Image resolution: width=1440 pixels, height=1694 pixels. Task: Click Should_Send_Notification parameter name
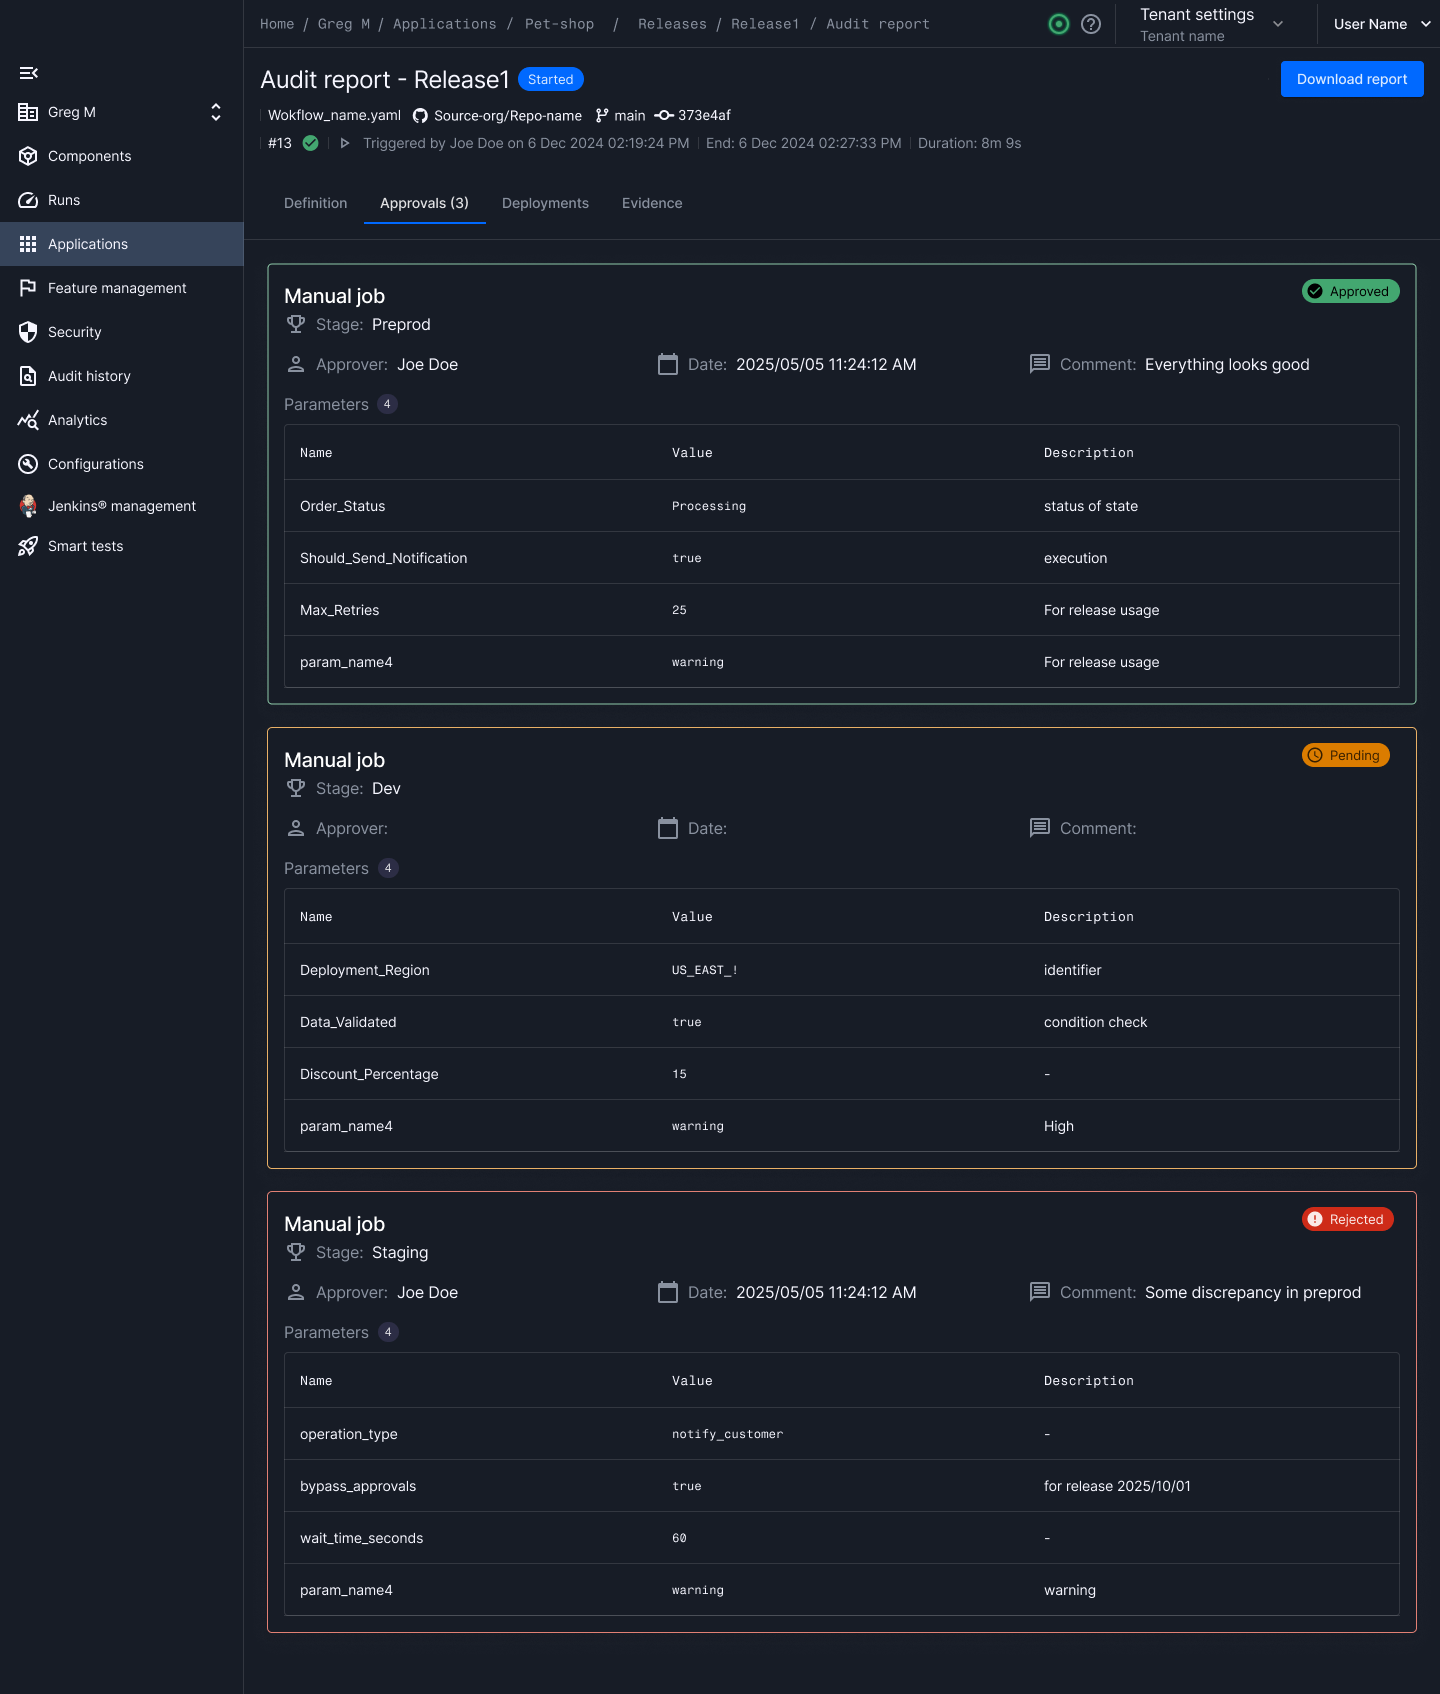(383, 558)
